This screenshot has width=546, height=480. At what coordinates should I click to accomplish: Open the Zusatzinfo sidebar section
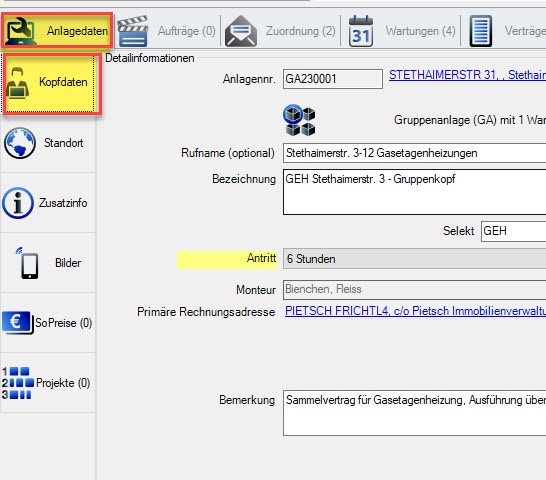click(x=48, y=203)
